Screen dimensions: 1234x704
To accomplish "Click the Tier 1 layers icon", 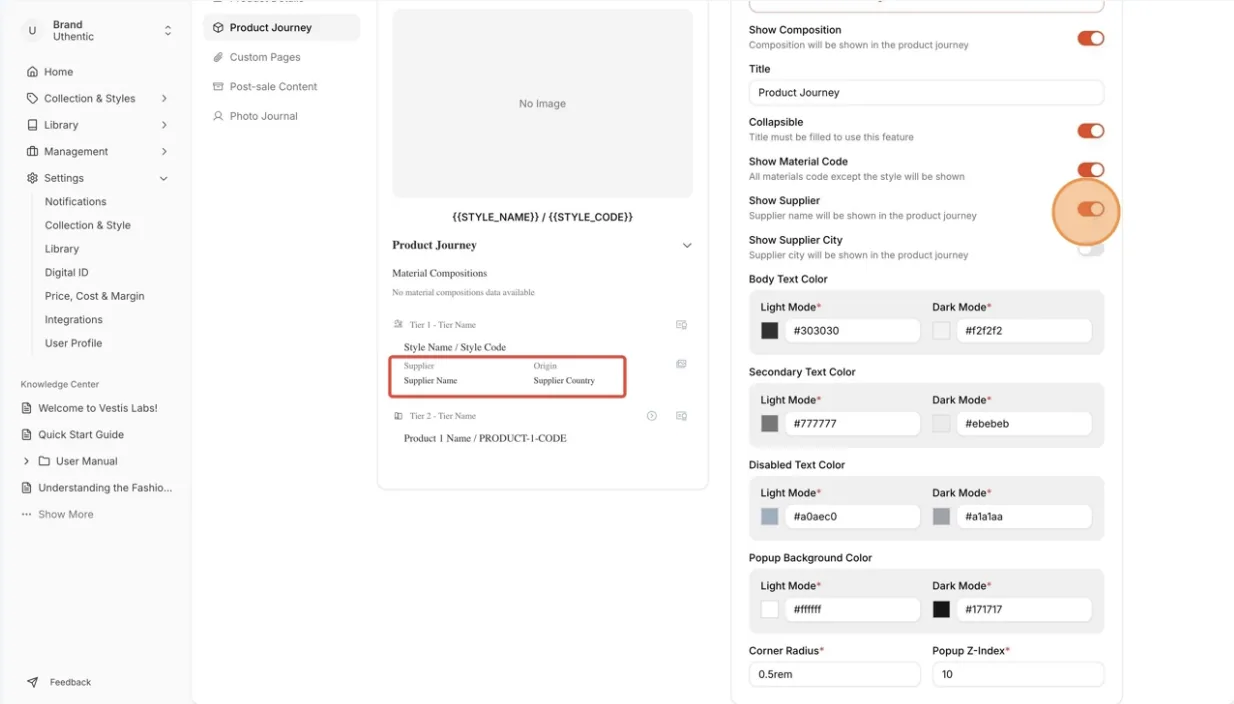I will [x=398, y=324].
